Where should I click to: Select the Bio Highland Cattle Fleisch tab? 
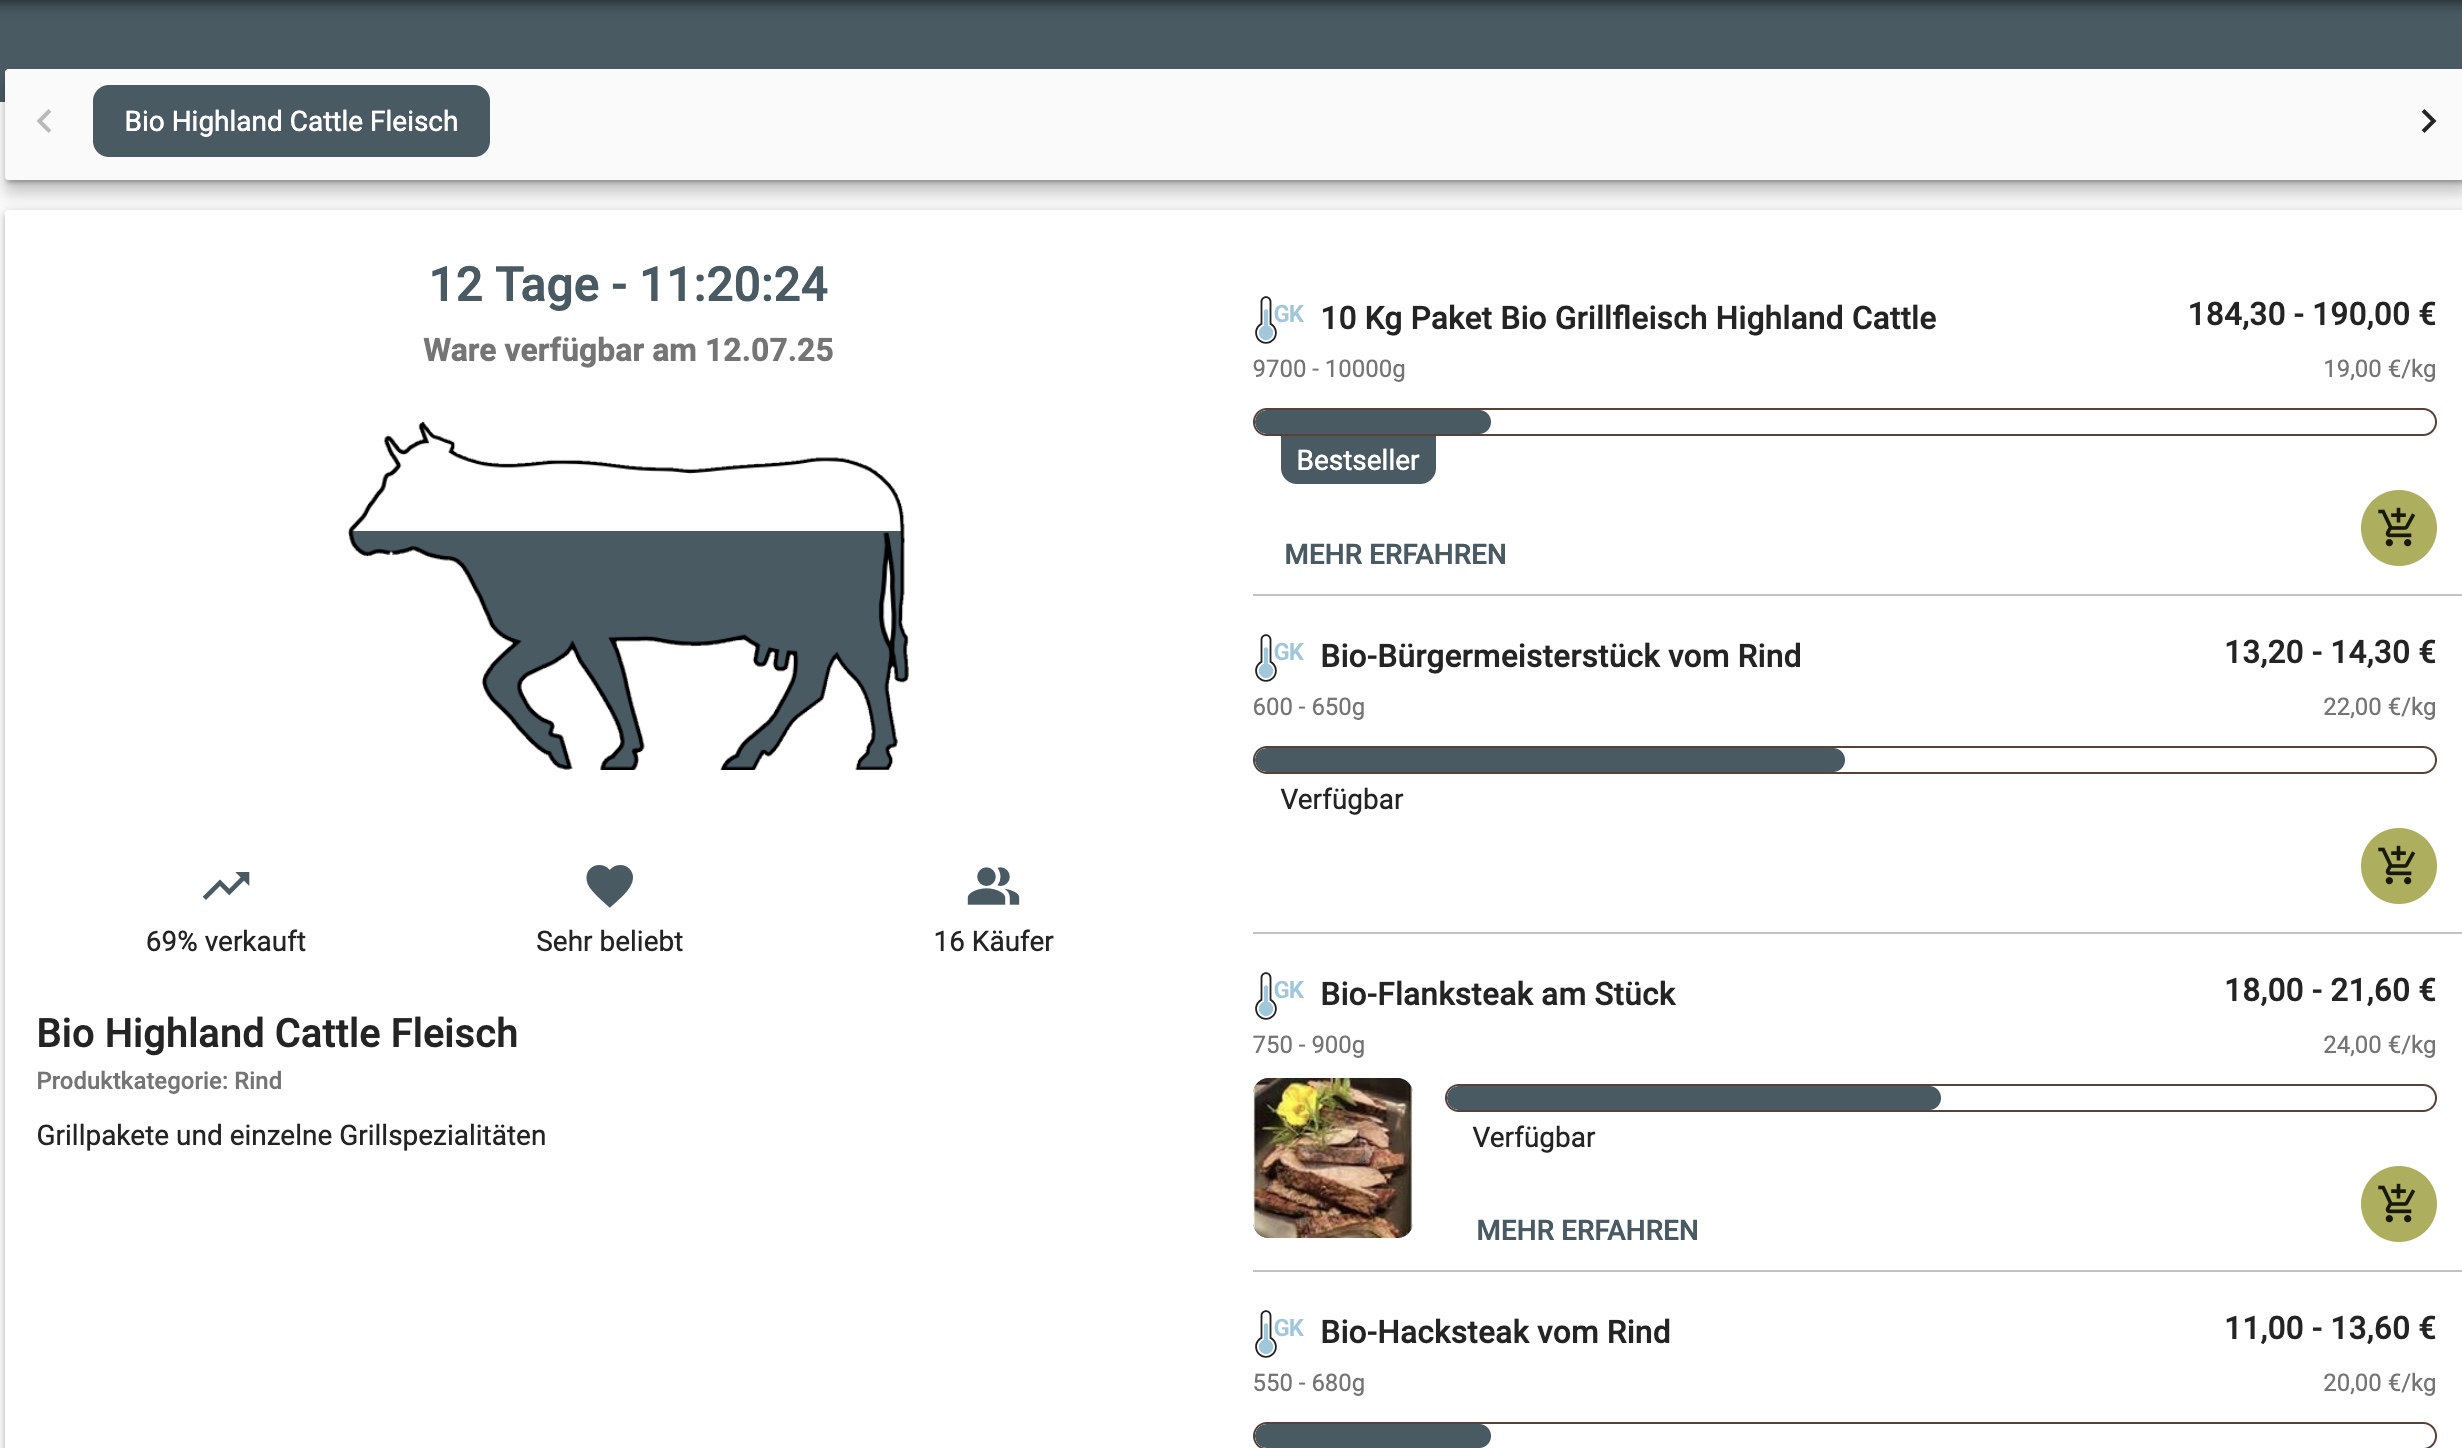[x=291, y=121]
